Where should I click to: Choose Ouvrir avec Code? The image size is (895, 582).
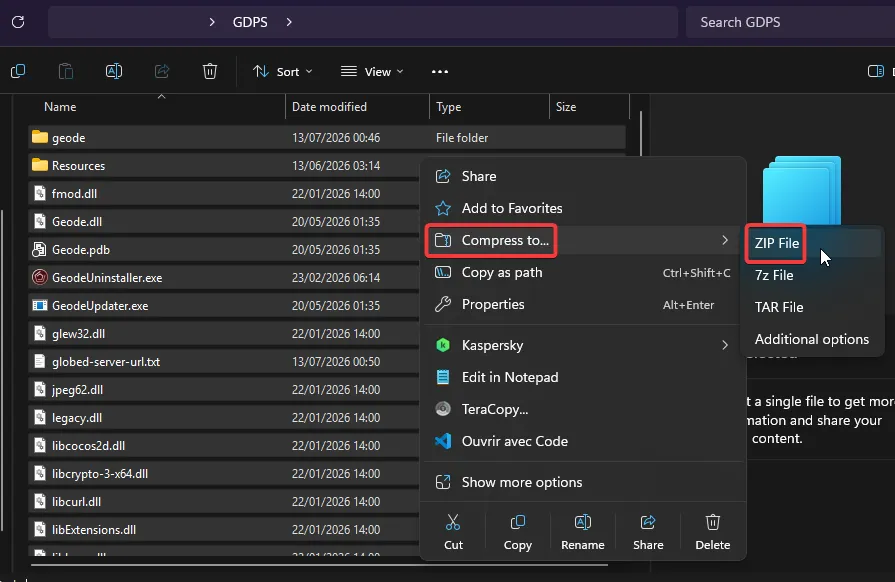(x=583, y=441)
